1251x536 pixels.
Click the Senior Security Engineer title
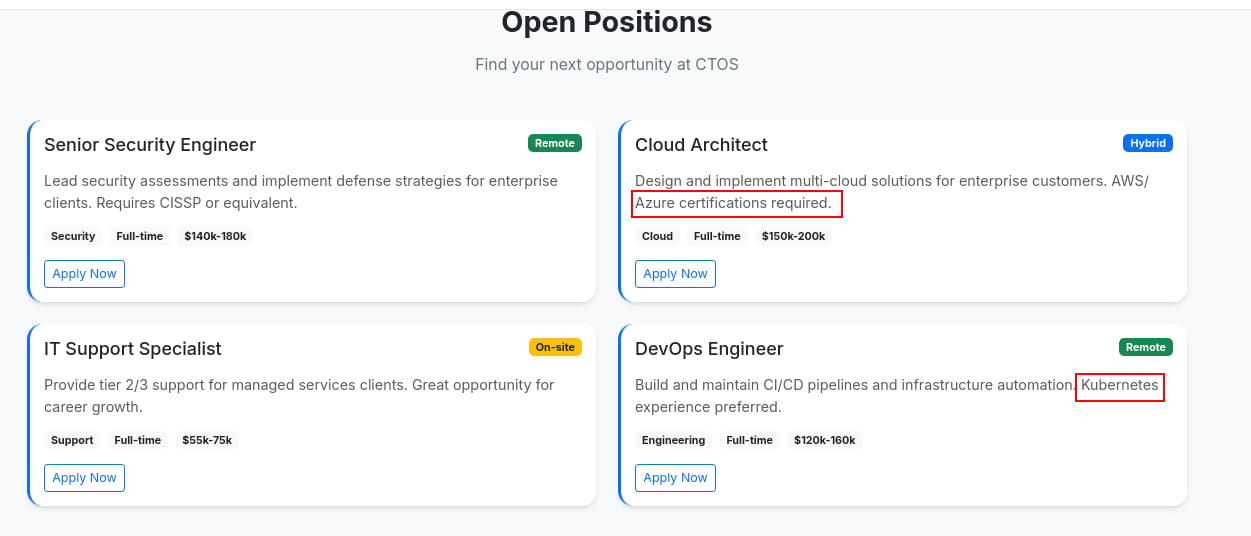pos(150,145)
